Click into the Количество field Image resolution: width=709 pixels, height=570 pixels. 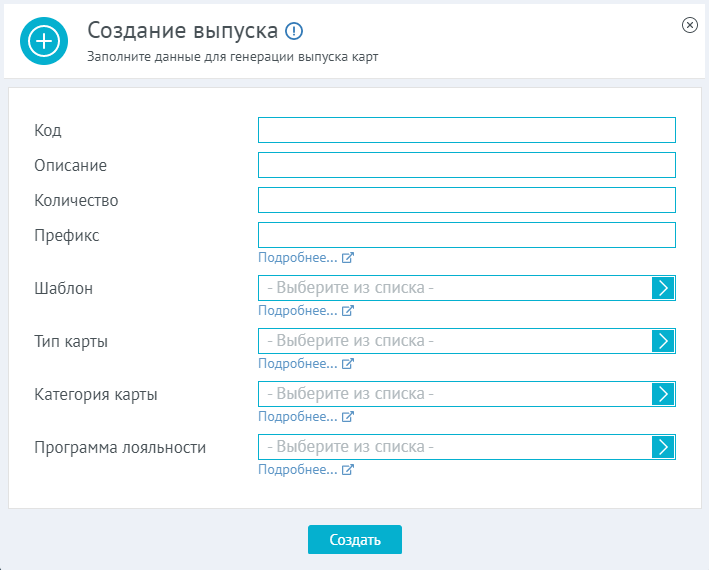coord(467,200)
